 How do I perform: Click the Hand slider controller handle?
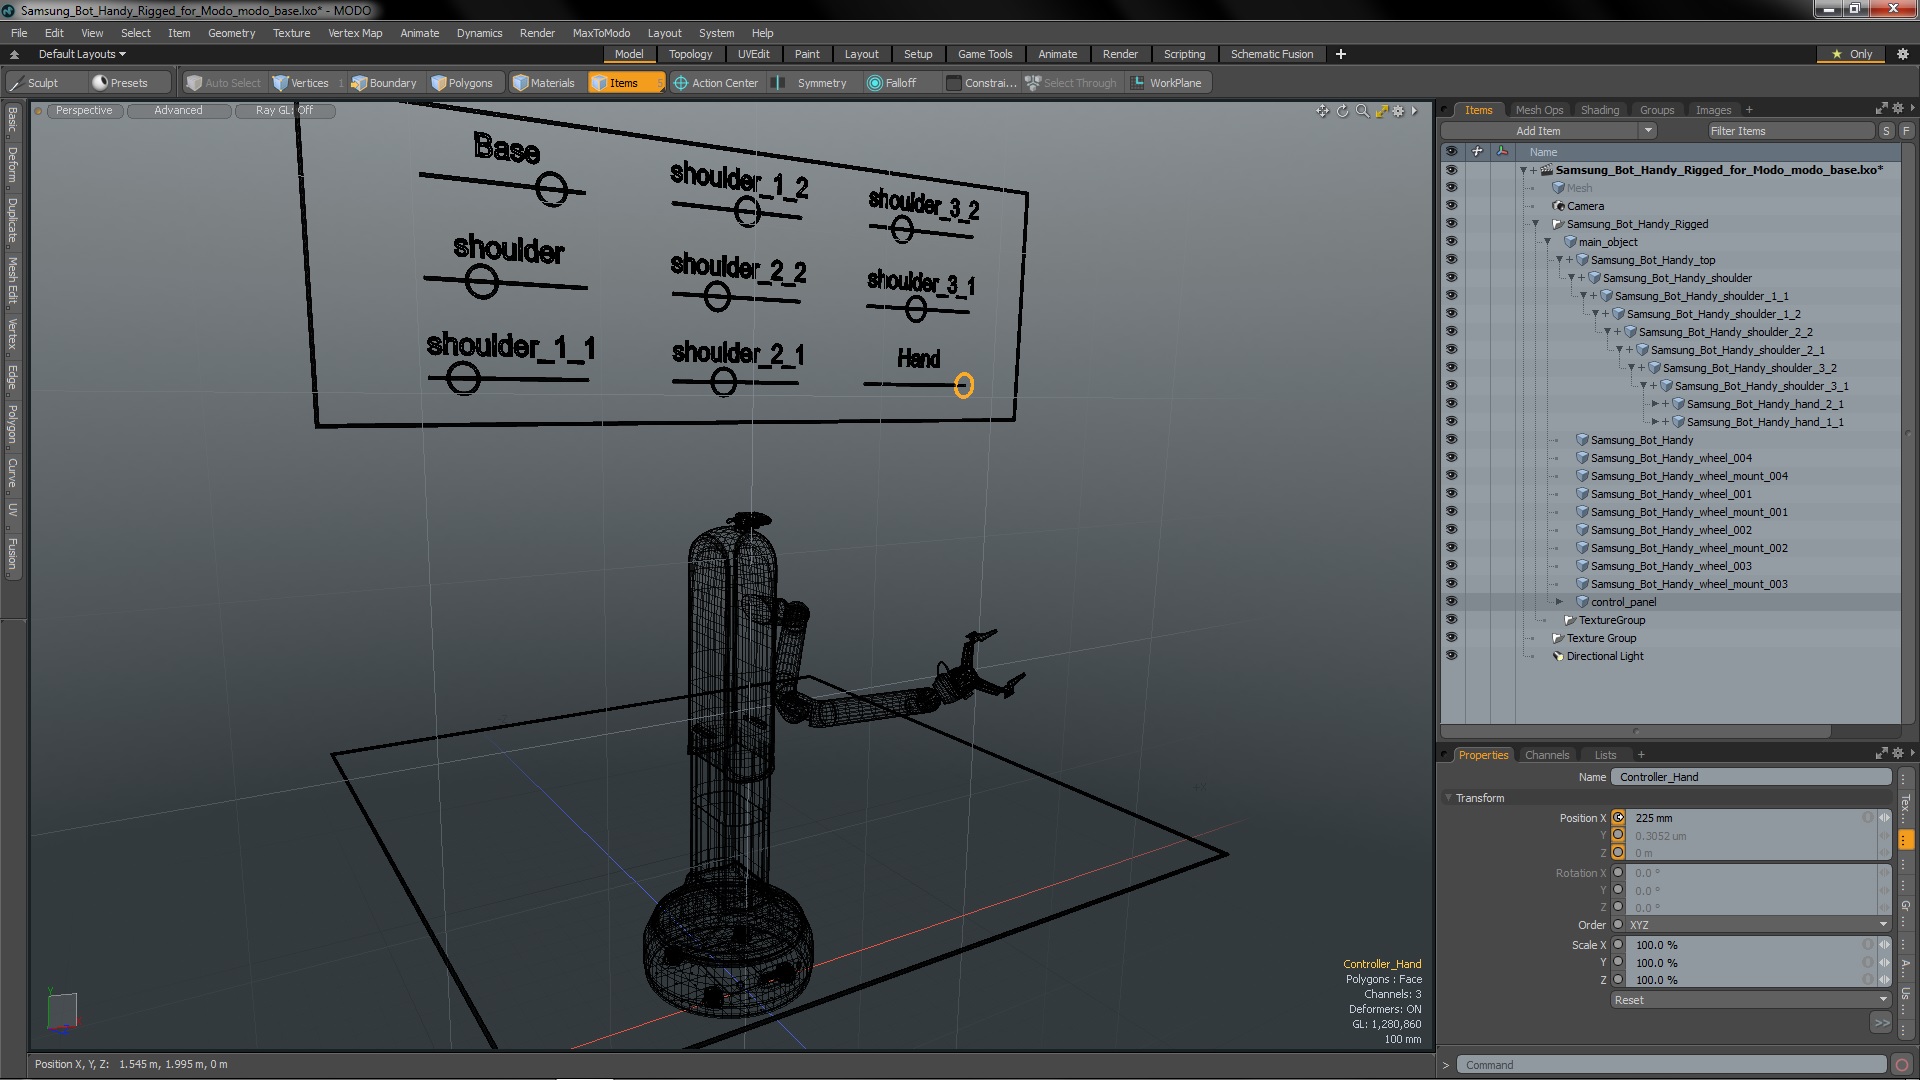(963, 385)
